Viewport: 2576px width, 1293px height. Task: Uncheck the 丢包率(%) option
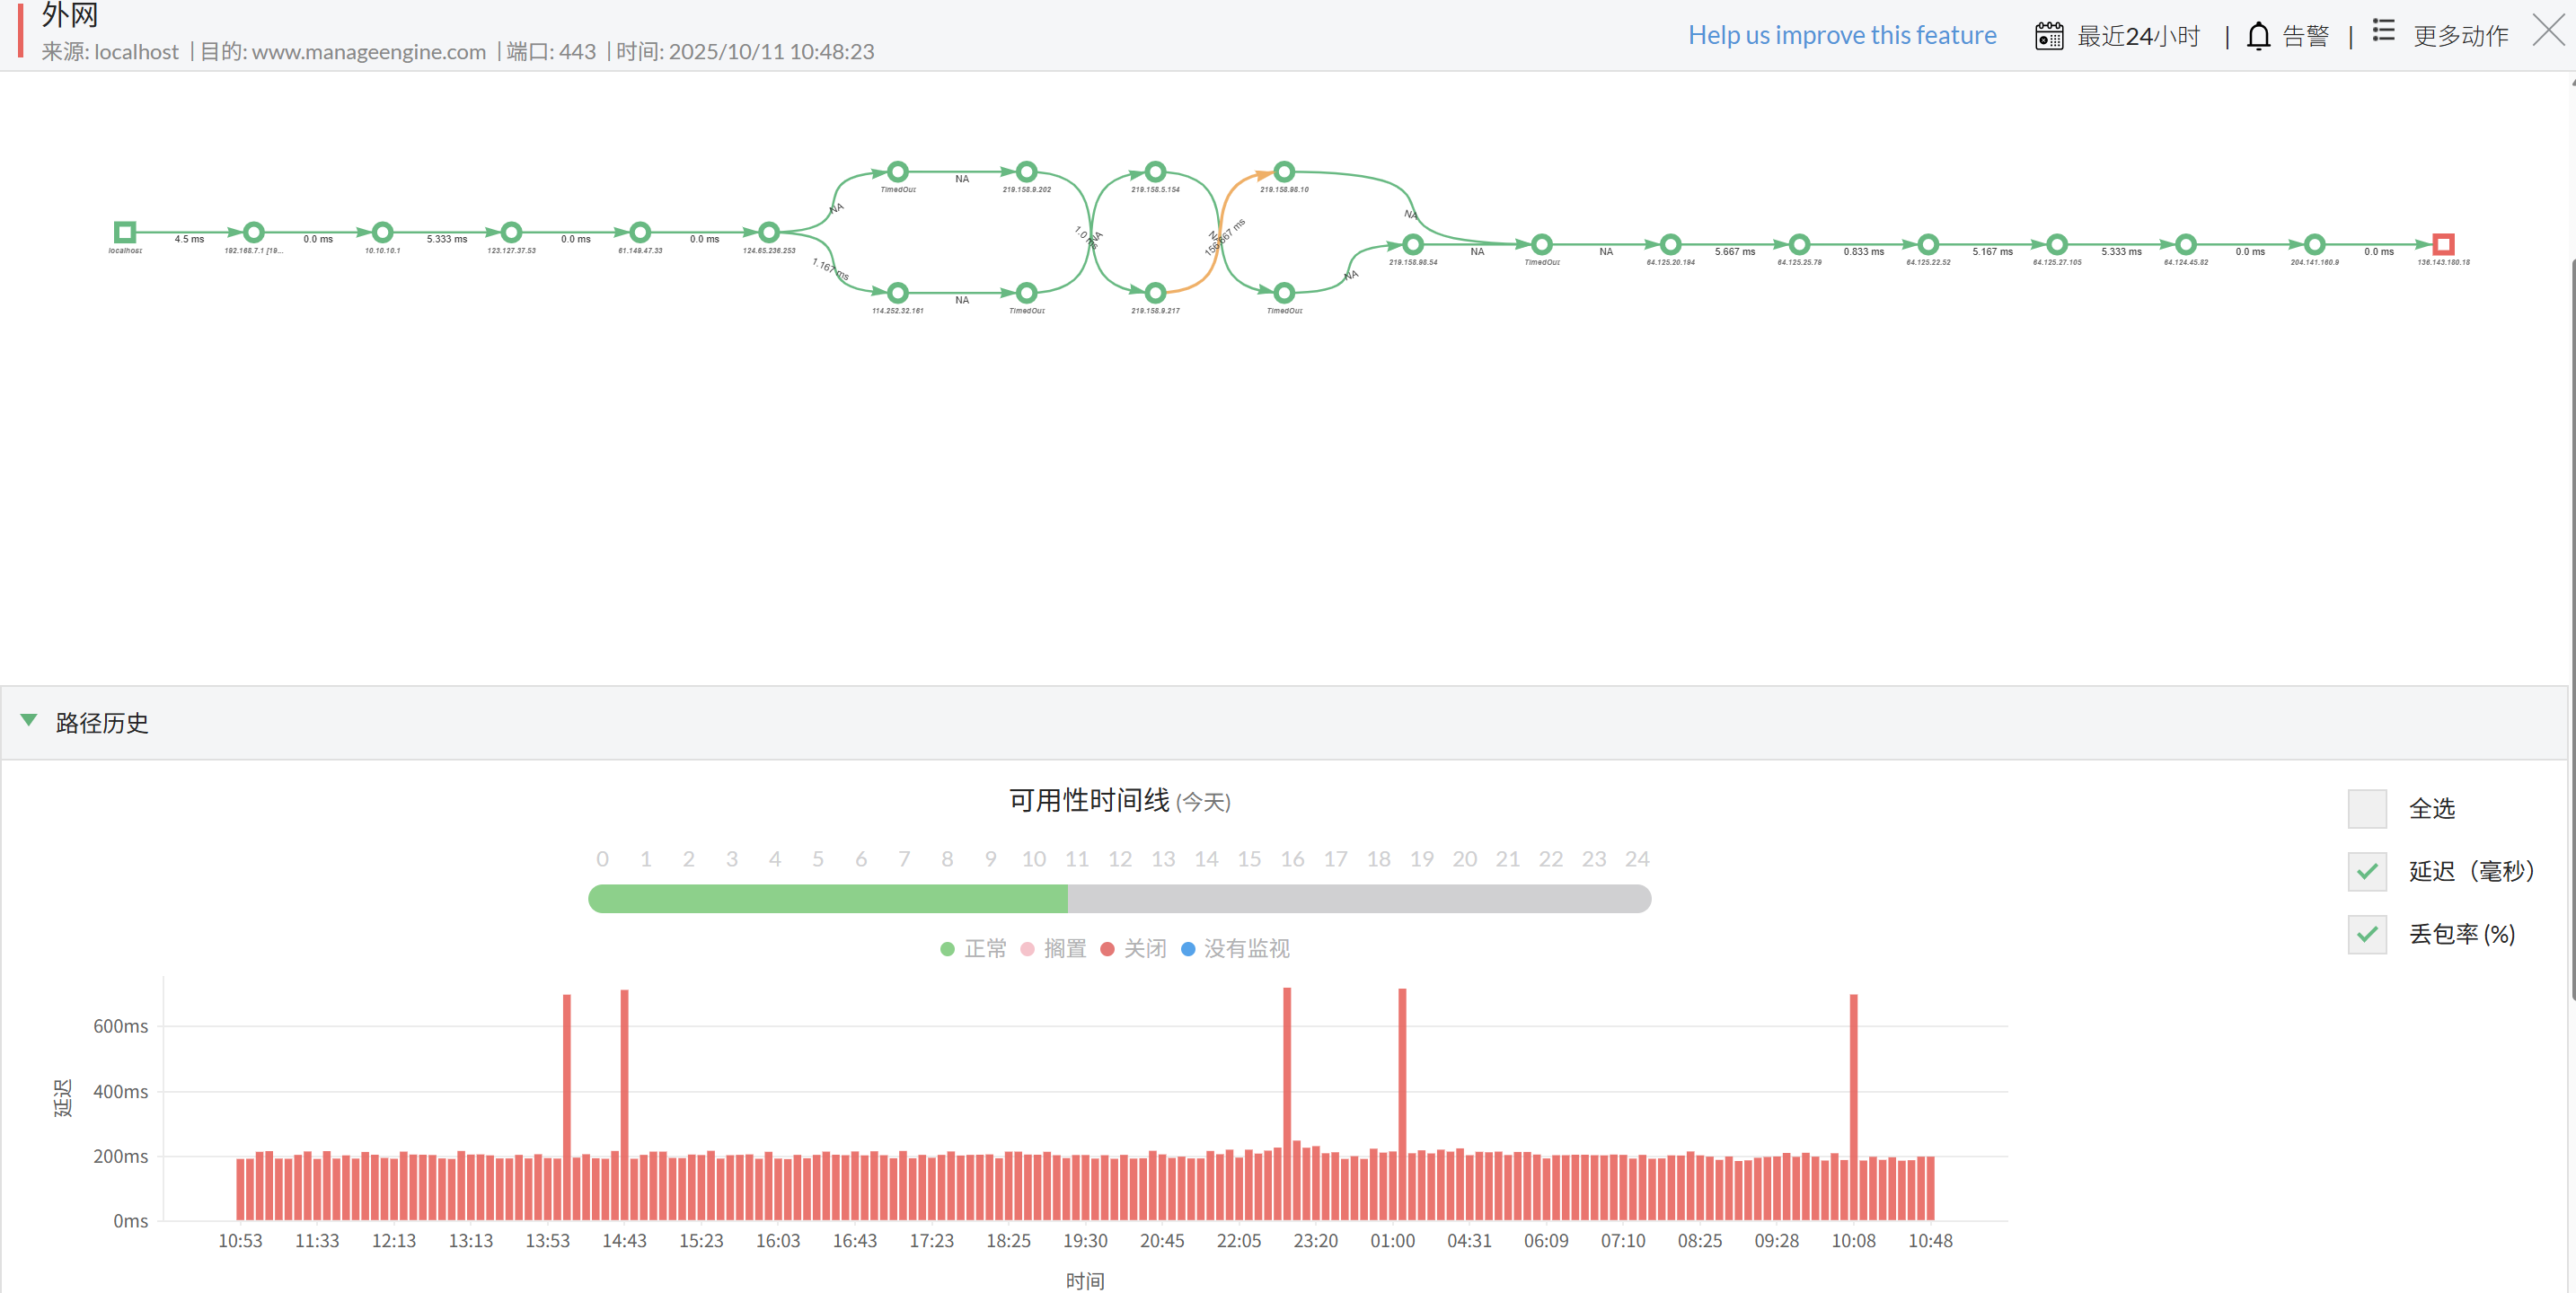pyautogui.click(x=2367, y=934)
